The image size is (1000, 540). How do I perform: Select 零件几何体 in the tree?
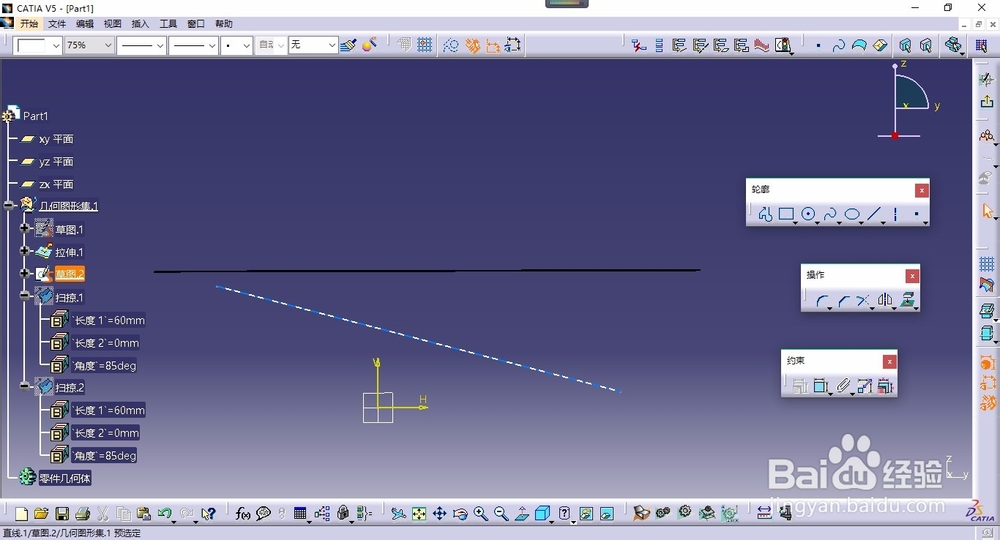coord(64,478)
